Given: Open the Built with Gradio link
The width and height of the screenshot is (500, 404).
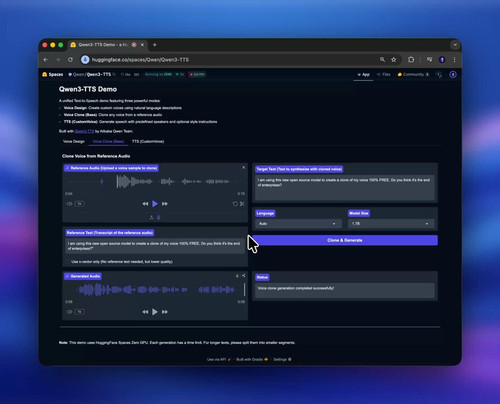Looking at the screenshot, I should [x=252, y=359].
